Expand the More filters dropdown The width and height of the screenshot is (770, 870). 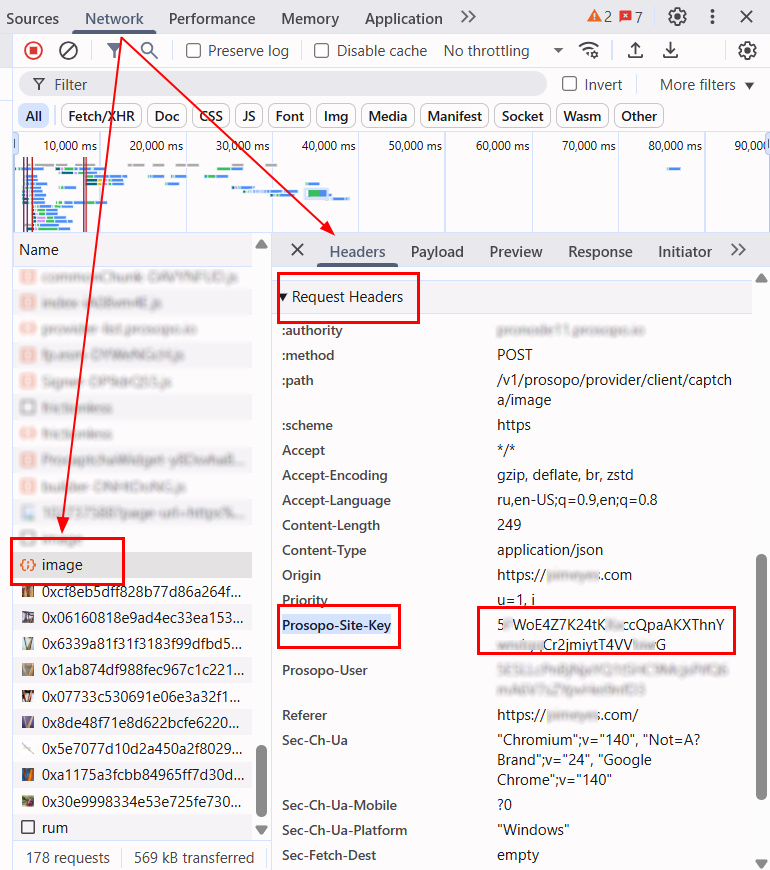coord(706,85)
